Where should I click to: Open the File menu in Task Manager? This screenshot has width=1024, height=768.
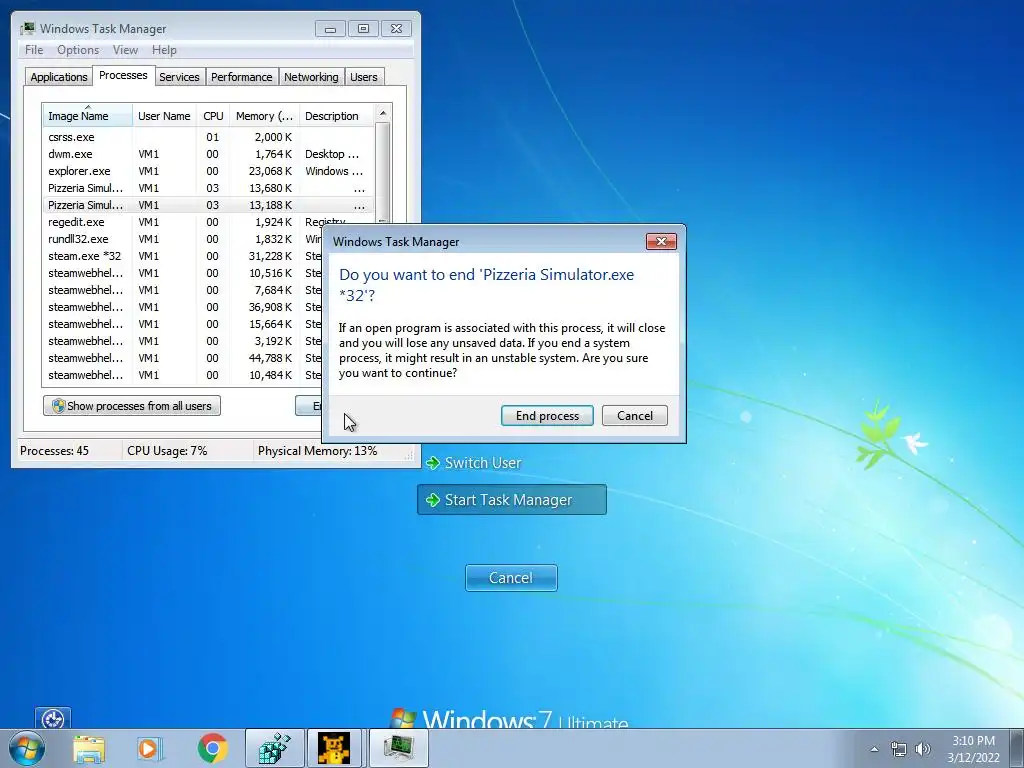[34, 50]
